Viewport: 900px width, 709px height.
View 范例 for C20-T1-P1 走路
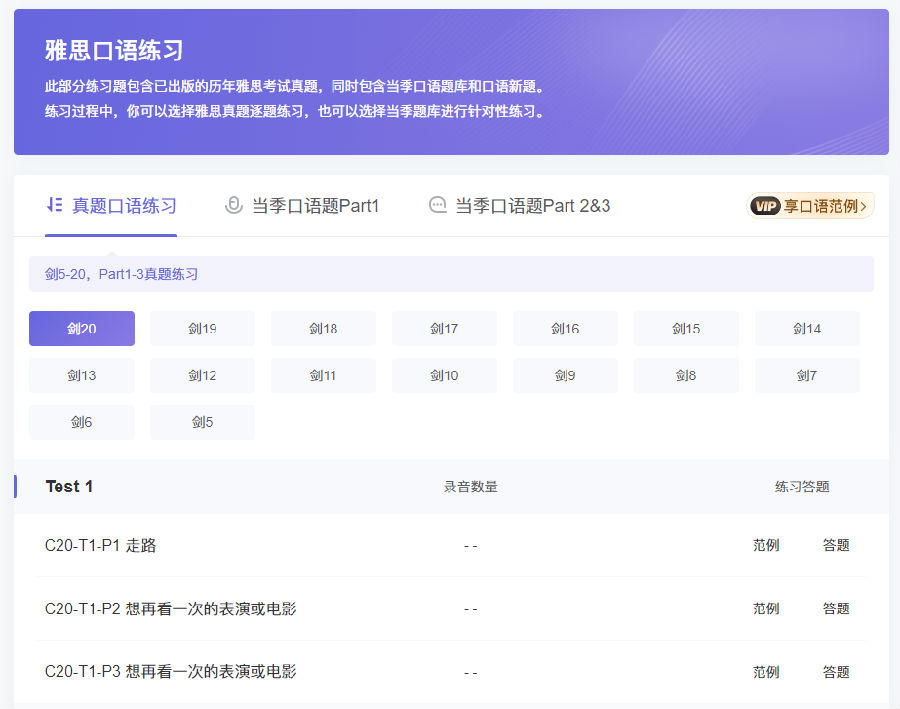point(766,546)
